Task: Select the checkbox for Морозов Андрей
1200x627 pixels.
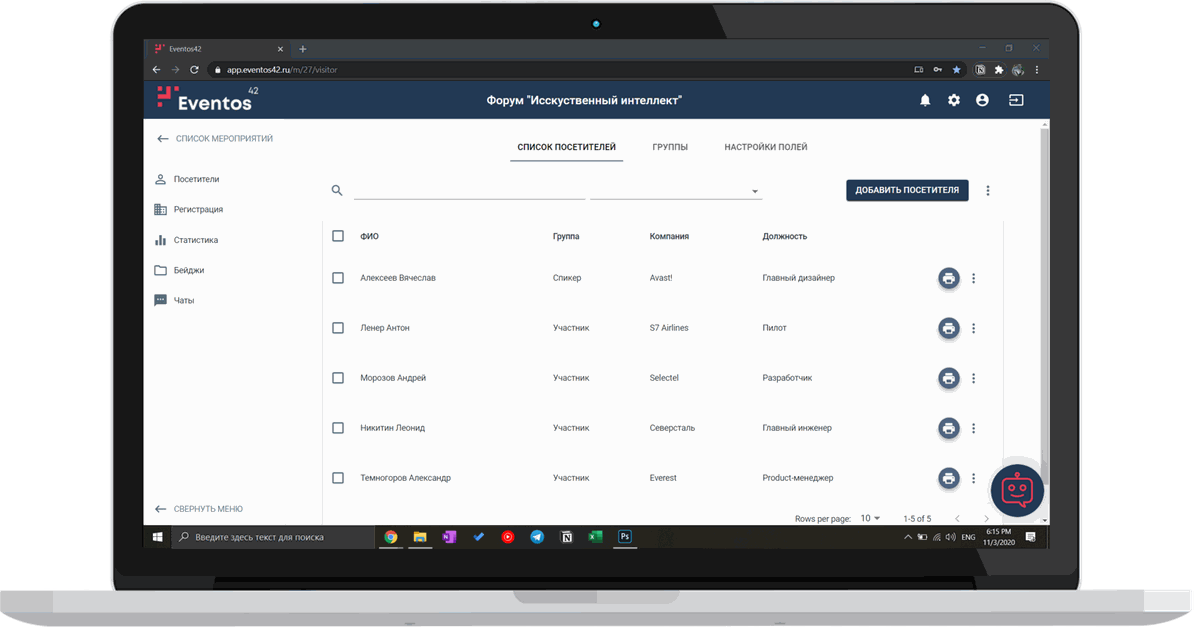Action: [x=338, y=378]
